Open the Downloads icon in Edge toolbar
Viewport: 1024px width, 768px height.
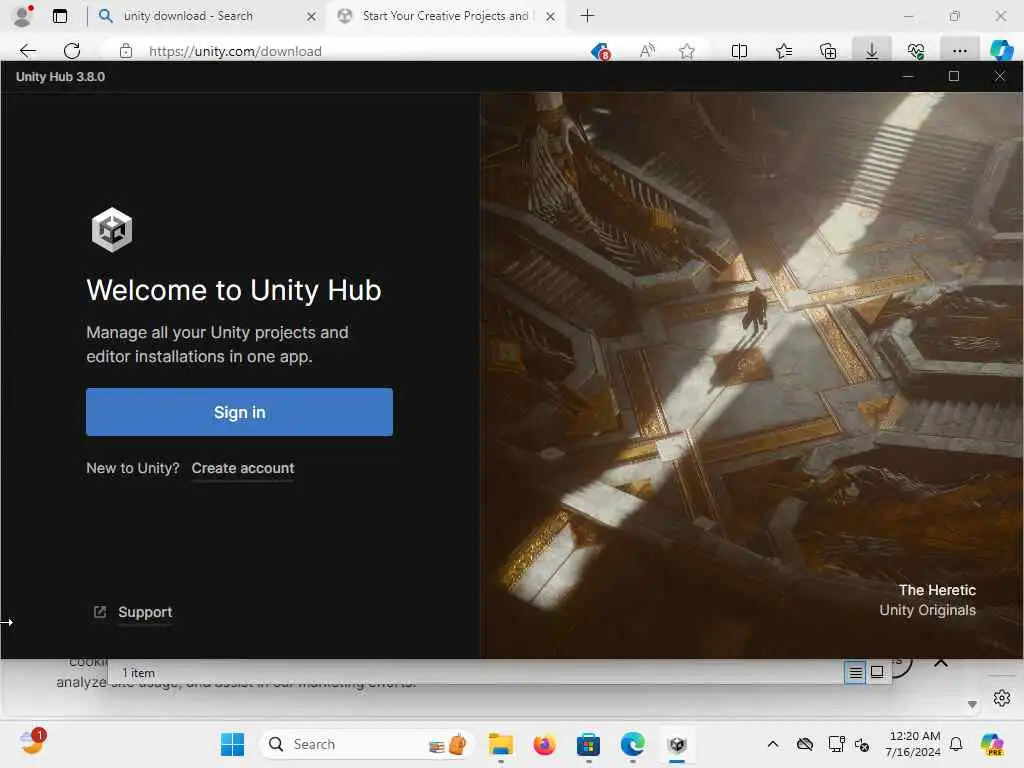click(872, 51)
